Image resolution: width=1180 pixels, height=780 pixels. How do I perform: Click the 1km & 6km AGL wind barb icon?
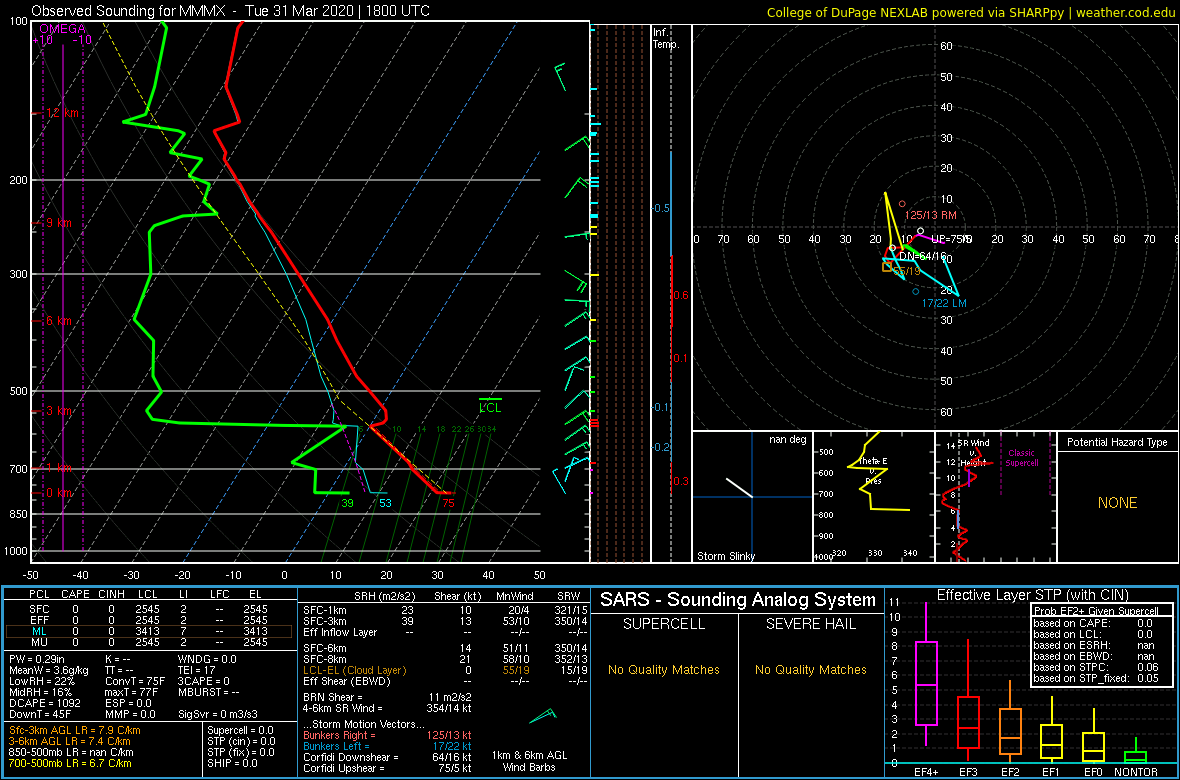tap(543, 714)
